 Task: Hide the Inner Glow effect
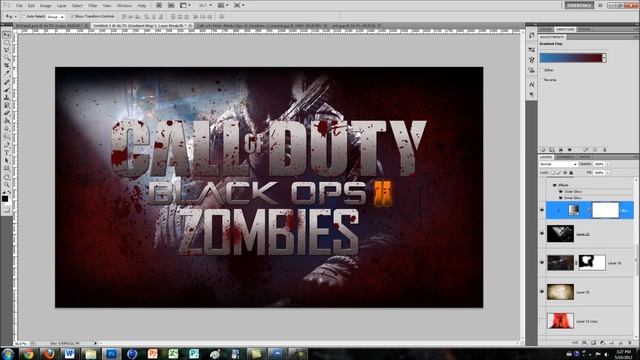tap(560, 198)
